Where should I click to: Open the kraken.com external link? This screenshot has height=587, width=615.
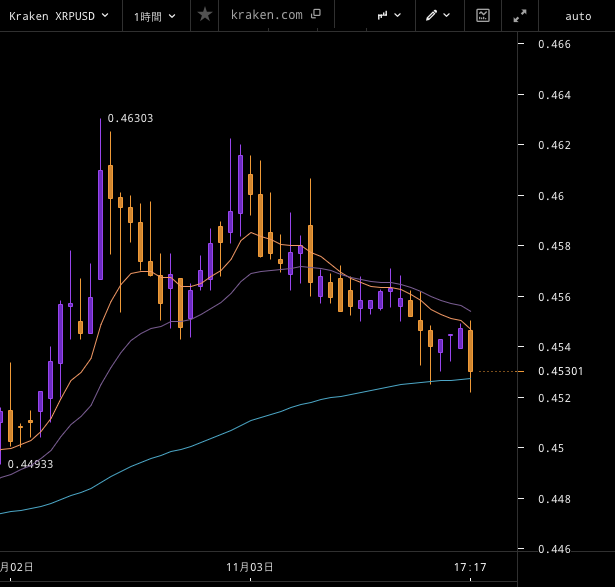276,15
